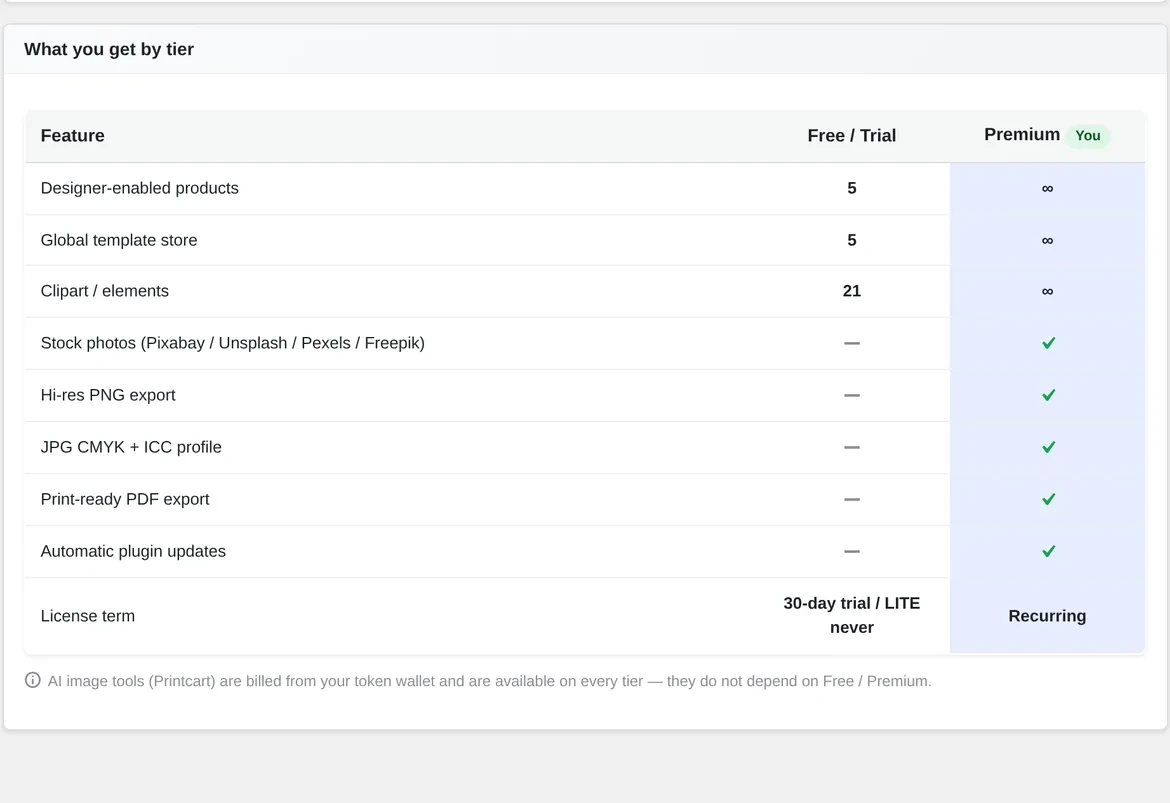Viewport: 1170px width, 803px height.
Task: Click the 'Feature' column header
Action: point(72,136)
